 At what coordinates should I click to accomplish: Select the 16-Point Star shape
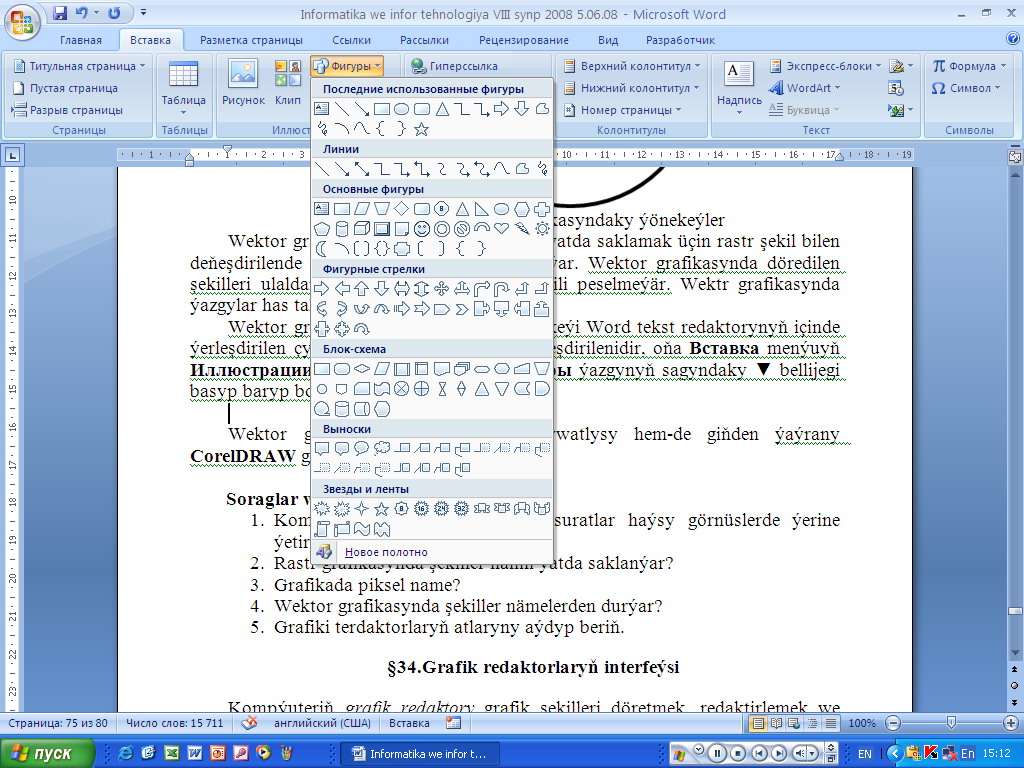(x=422, y=509)
